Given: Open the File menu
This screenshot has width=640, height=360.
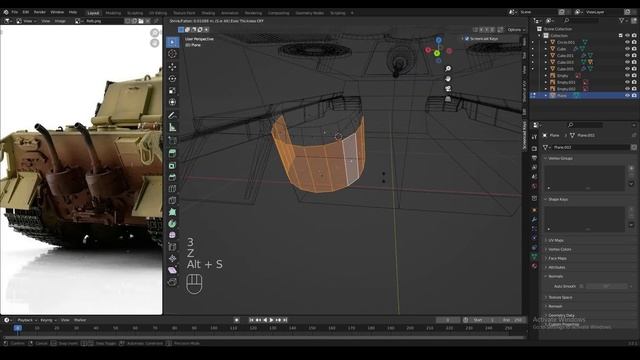Looking at the screenshot, I should 15,12.
